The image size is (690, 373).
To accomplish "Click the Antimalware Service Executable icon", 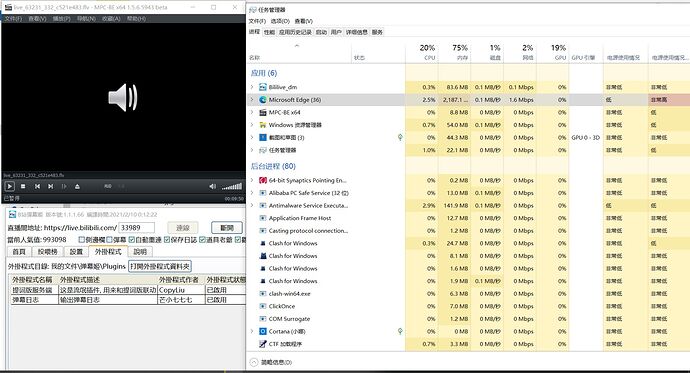I will tap(263, 205).
